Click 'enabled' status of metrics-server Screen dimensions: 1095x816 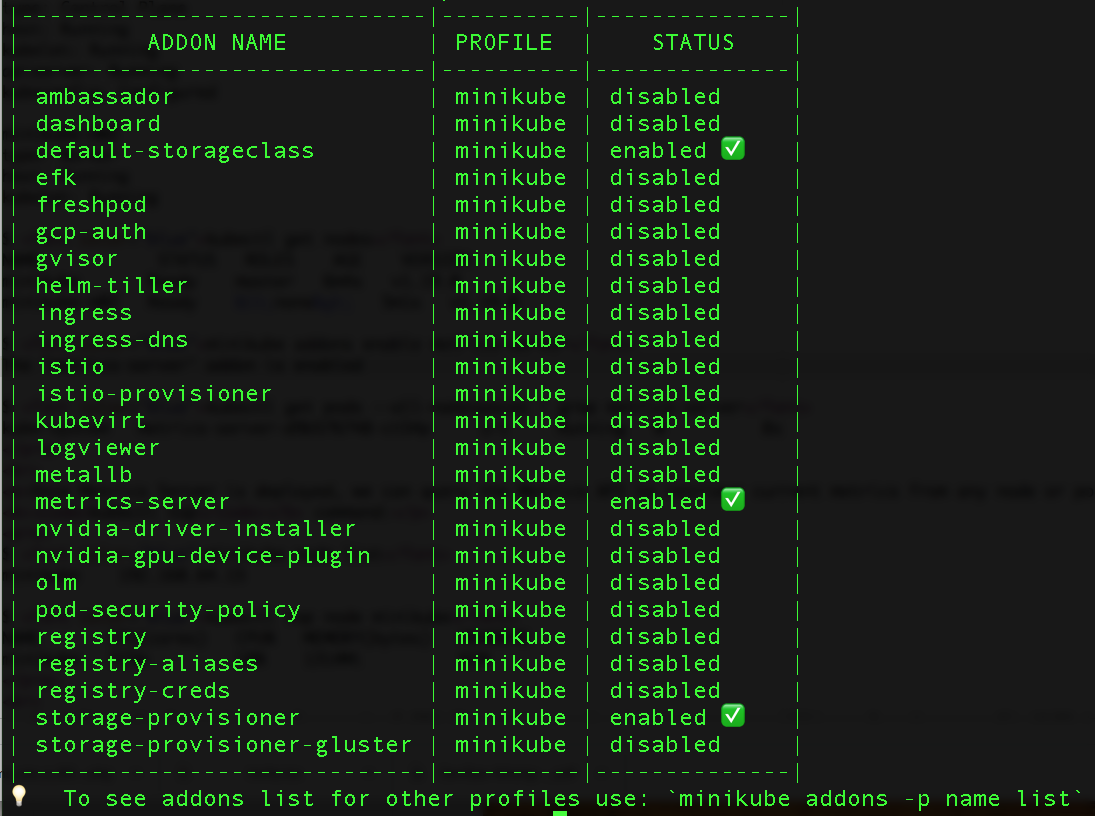[658, 502]
